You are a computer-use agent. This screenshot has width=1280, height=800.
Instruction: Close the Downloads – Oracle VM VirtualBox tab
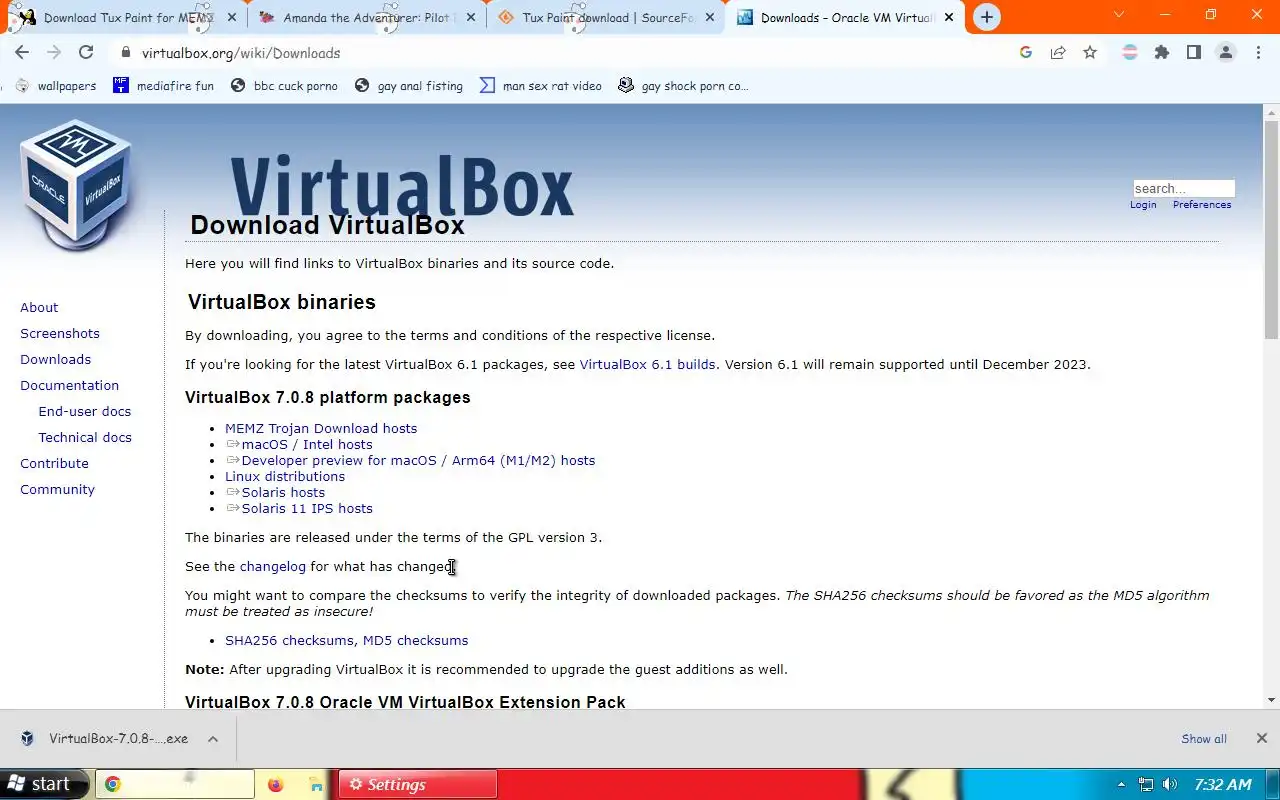tap(949, 17)
